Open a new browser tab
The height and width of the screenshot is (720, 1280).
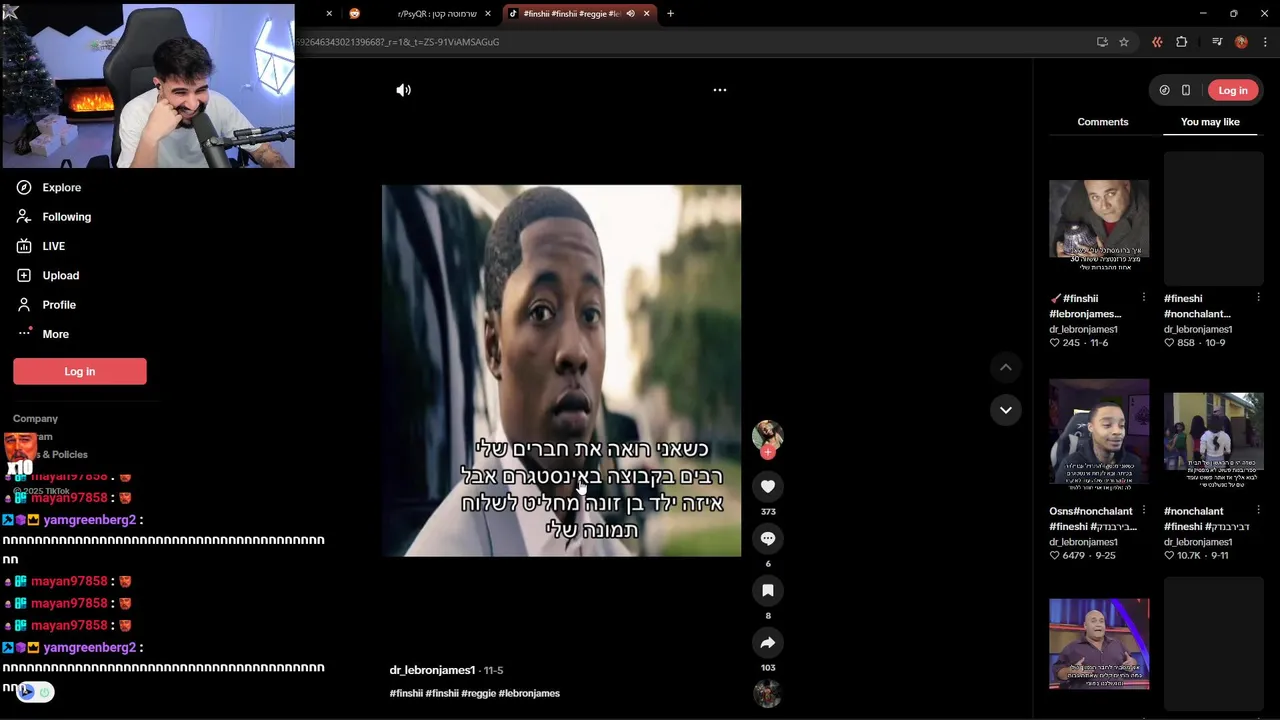(x=670, y=13)
